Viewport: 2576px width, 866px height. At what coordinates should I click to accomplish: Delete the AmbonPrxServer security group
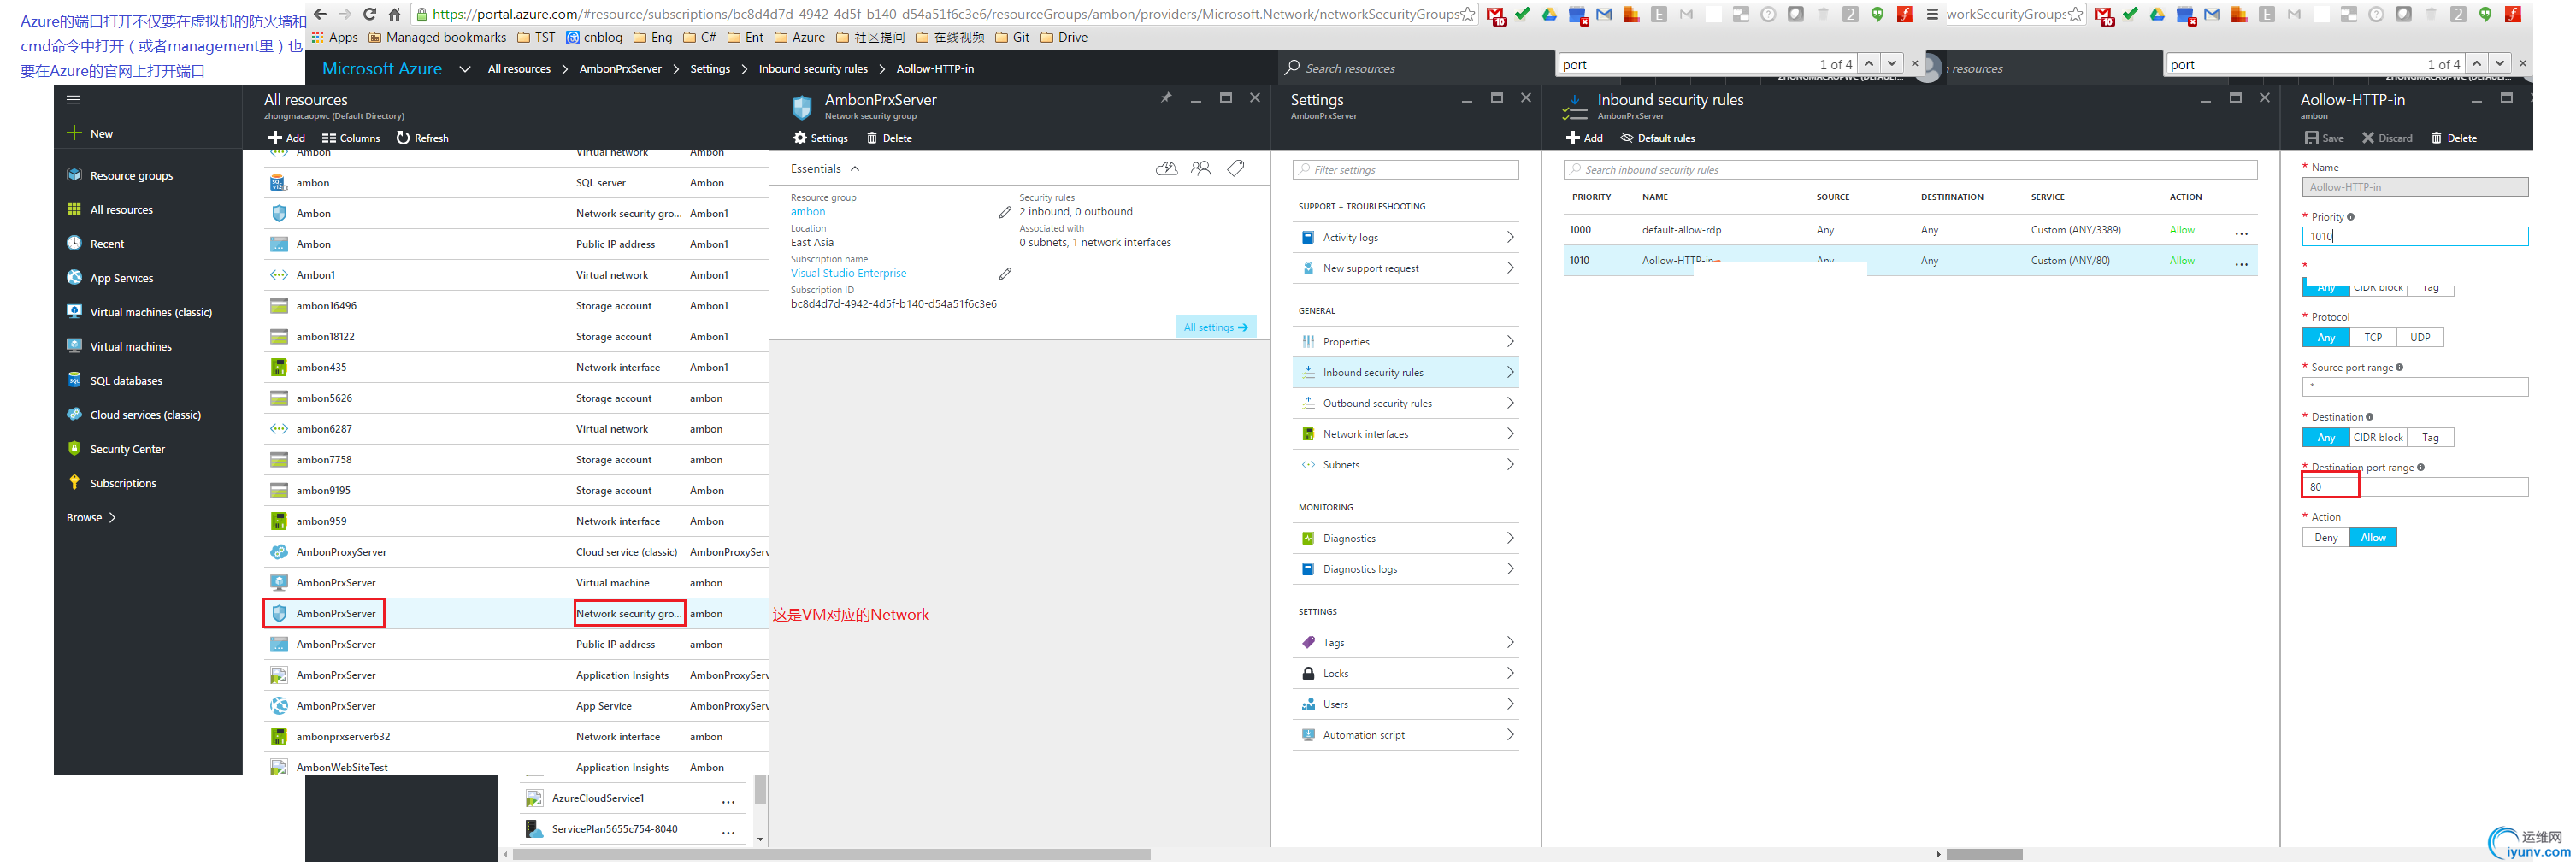click(x=889, y=138)
